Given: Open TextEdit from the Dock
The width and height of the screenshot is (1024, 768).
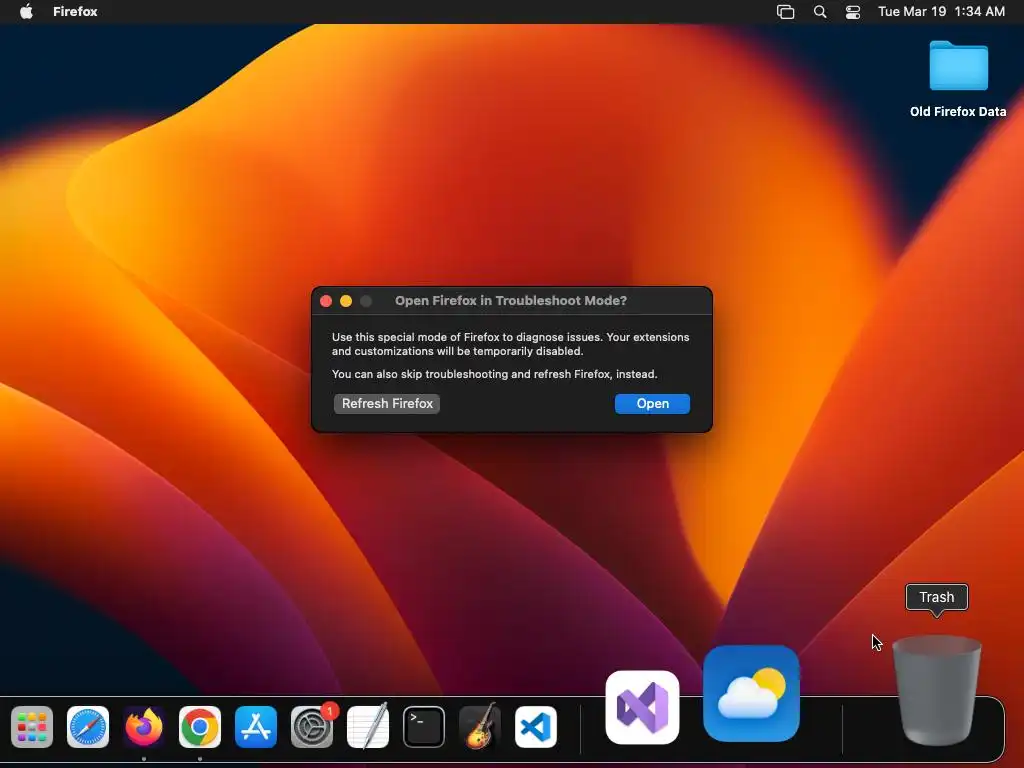Looking at the screenshot, I should pyautogui.click(x=368, y=727).
